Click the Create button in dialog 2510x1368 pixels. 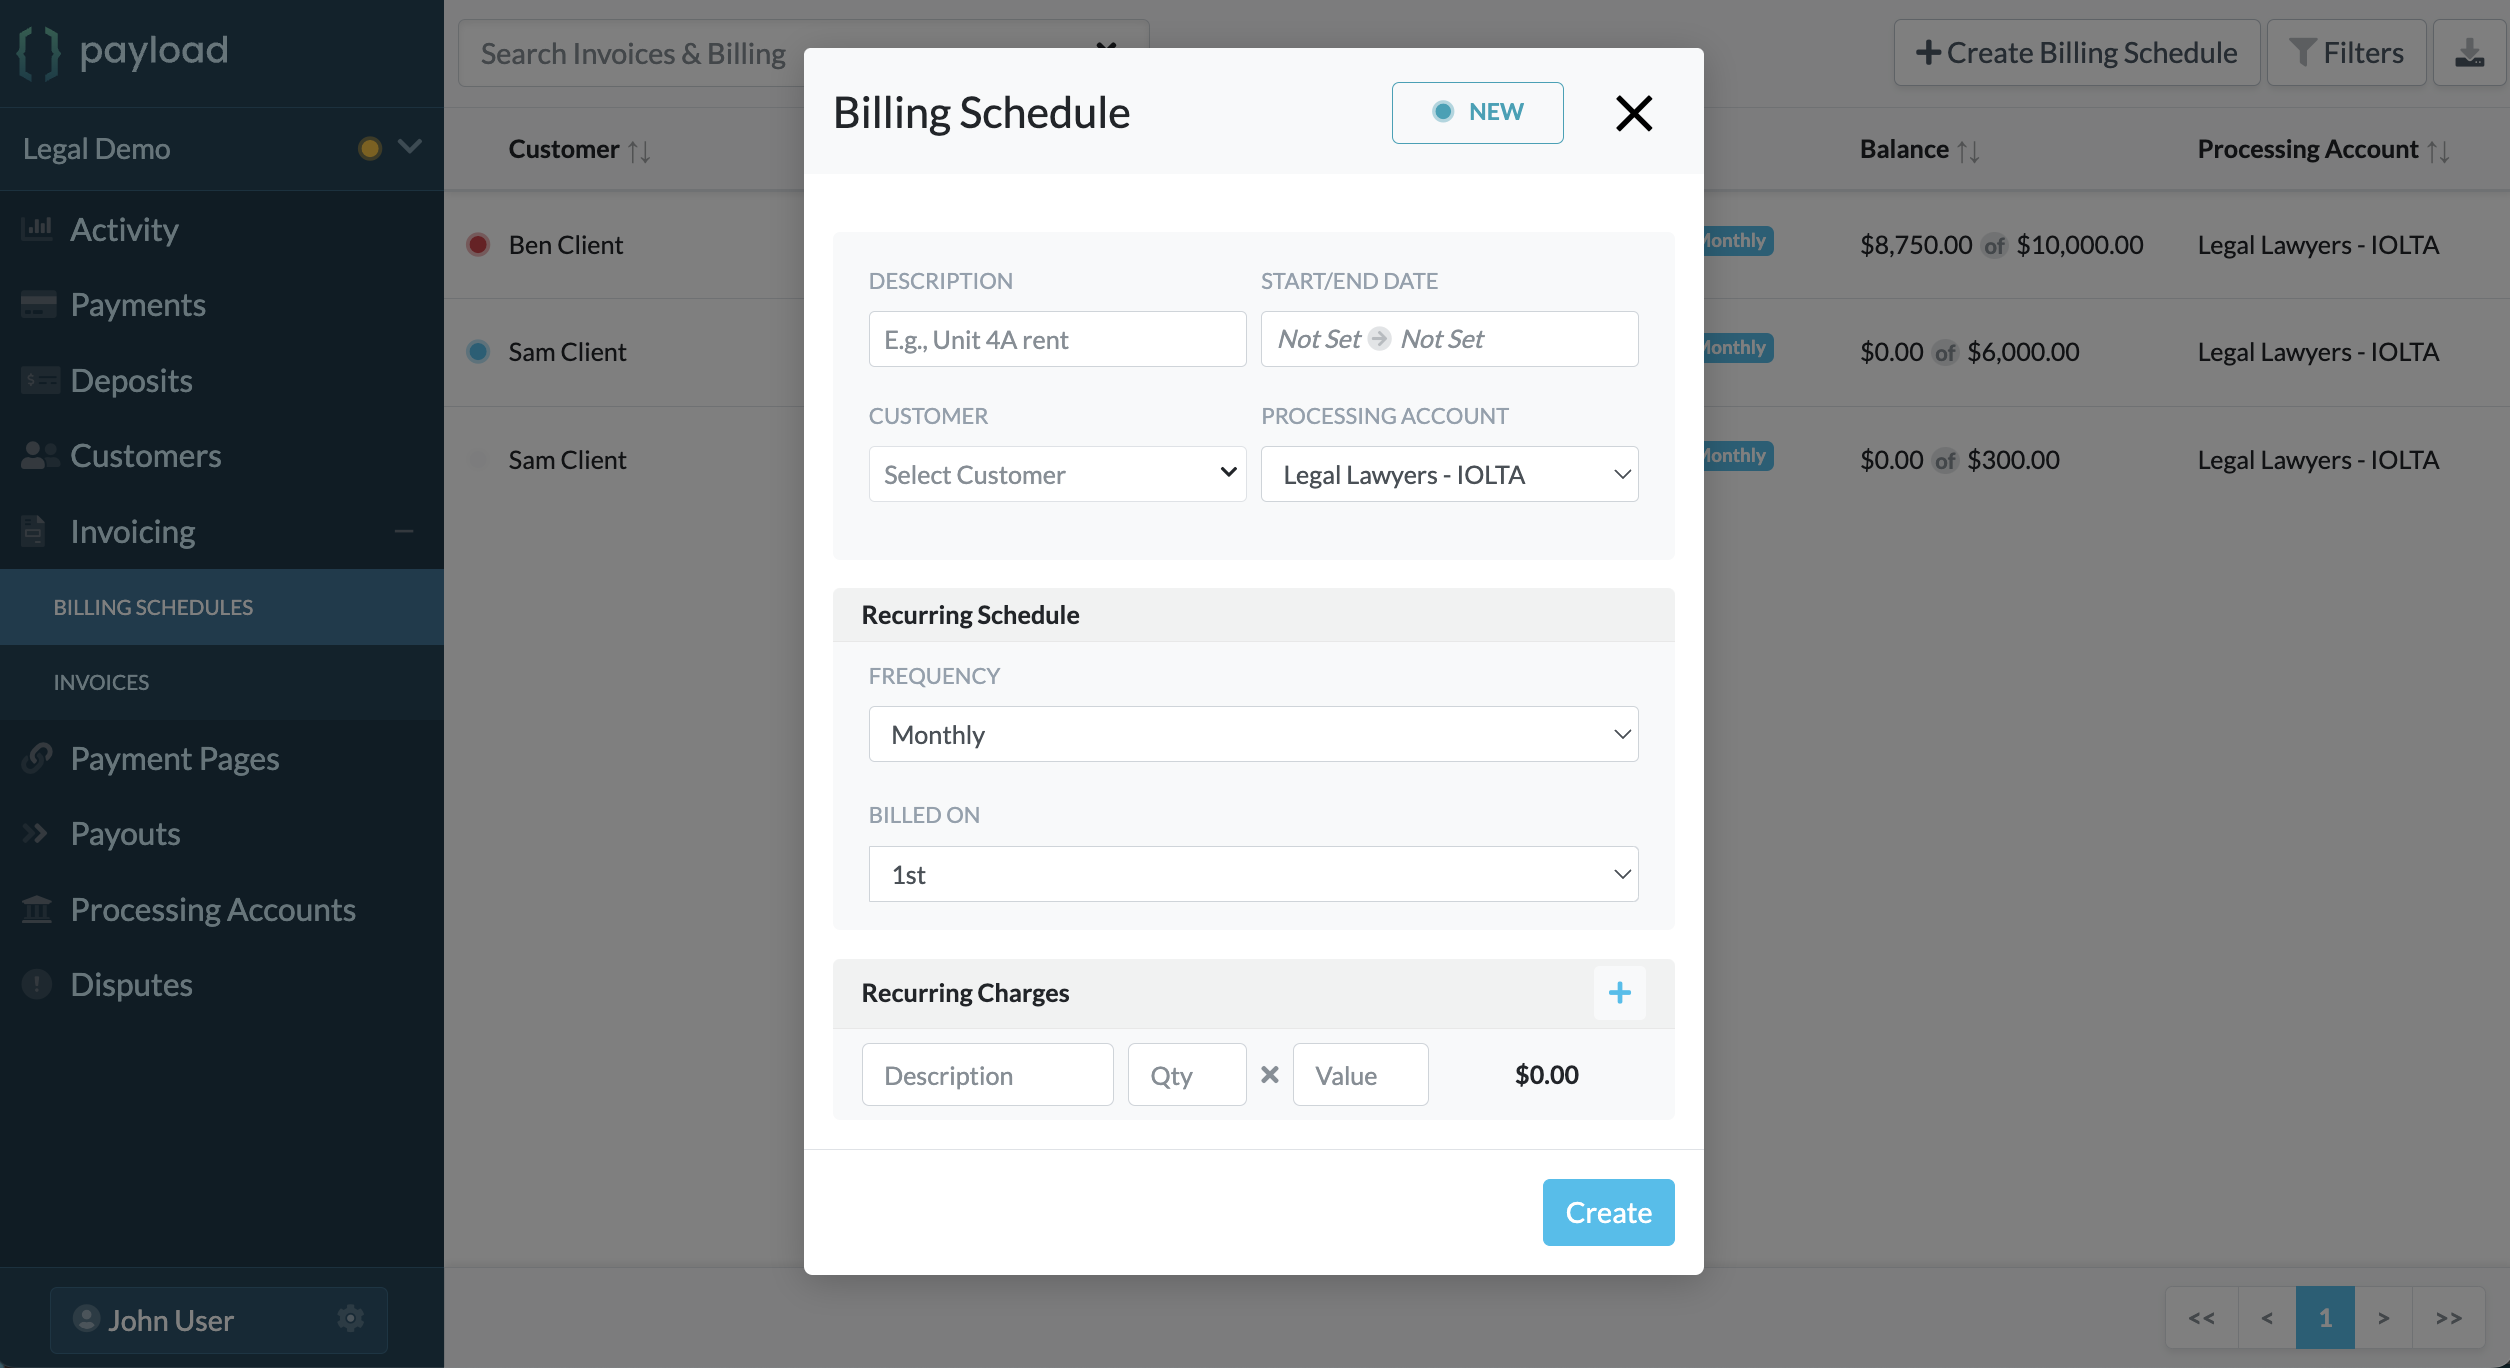[1608, 1212]
